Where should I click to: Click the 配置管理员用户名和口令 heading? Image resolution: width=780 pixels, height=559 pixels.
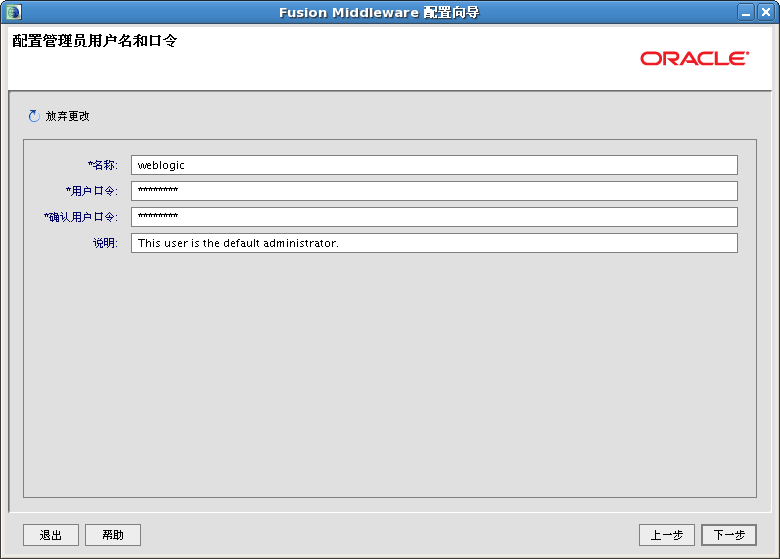click(x=95, y=41)
